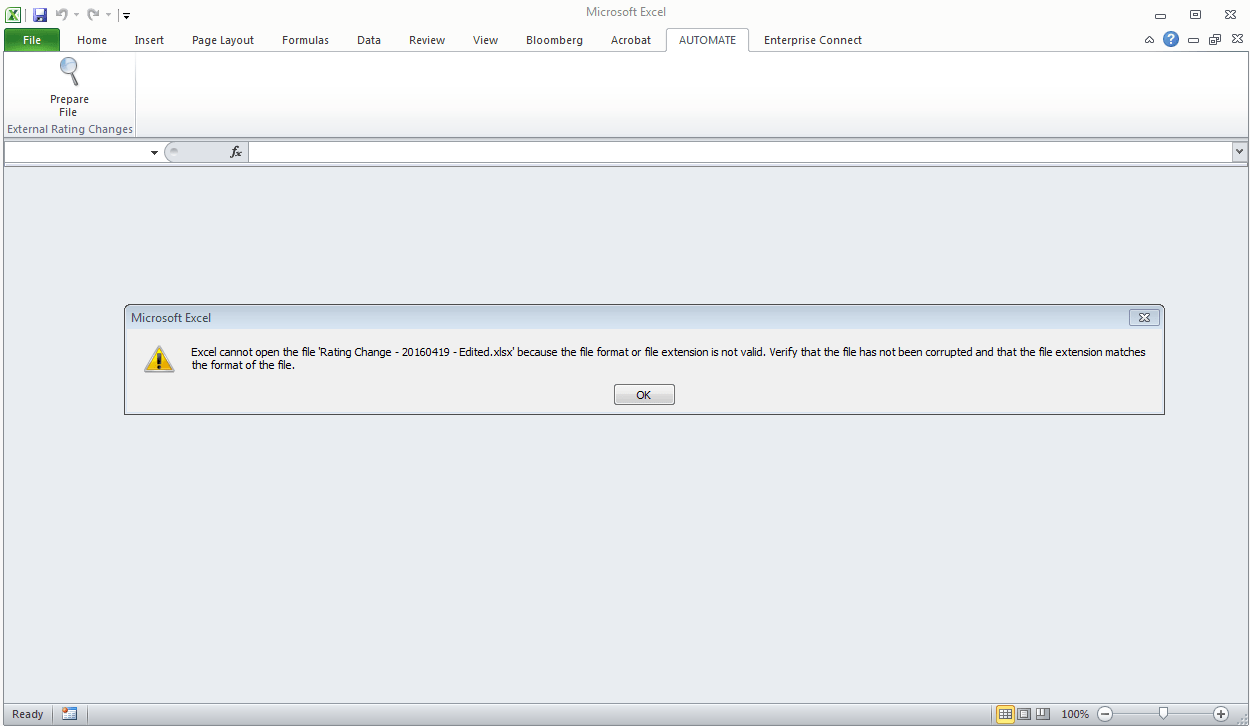Close the Microsoft Excel error dialog

pyautogui.click(x=1144, y=317)
